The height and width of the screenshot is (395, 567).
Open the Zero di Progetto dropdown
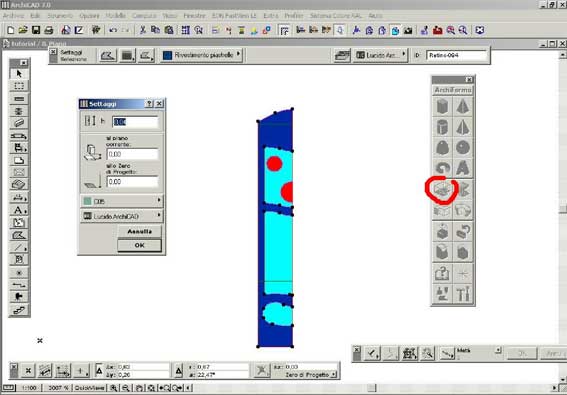[x=311, y=375]
